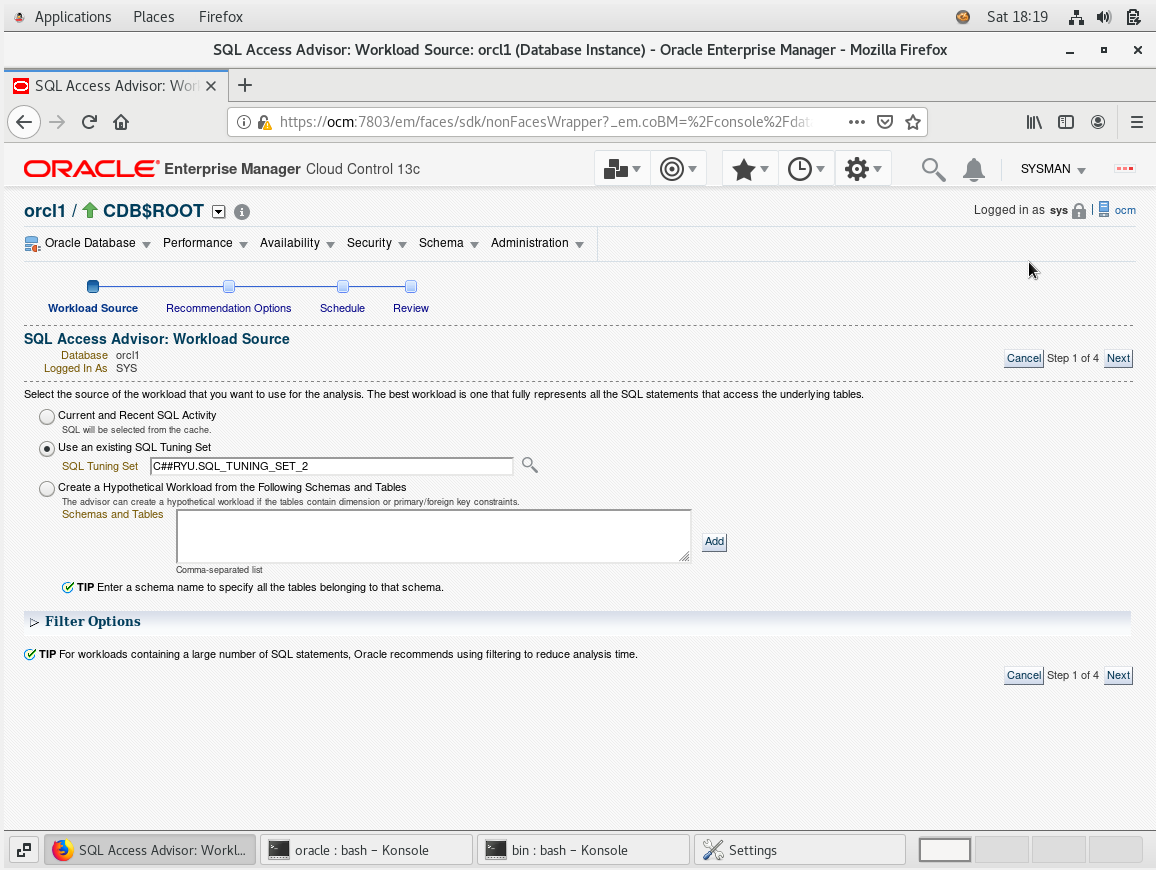Open the Schema dropdown menu
The width and height of the screenshot is (1156, 870).
[x=448, y=243]
